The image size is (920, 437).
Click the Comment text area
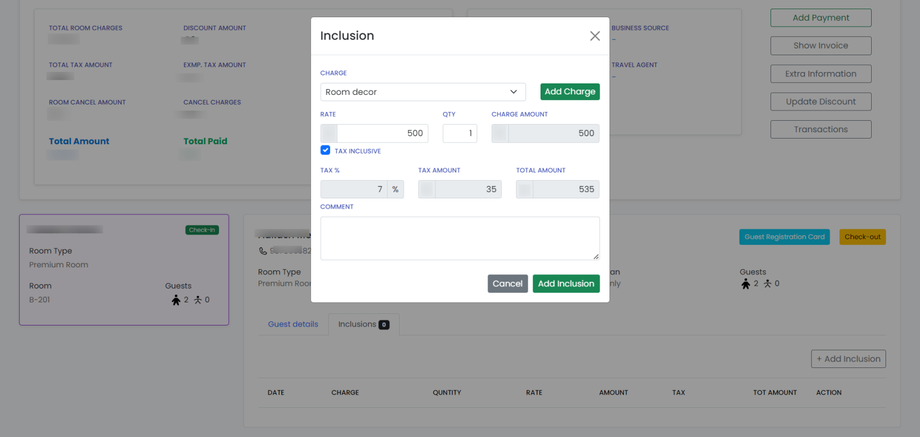(x=459, y=238)
